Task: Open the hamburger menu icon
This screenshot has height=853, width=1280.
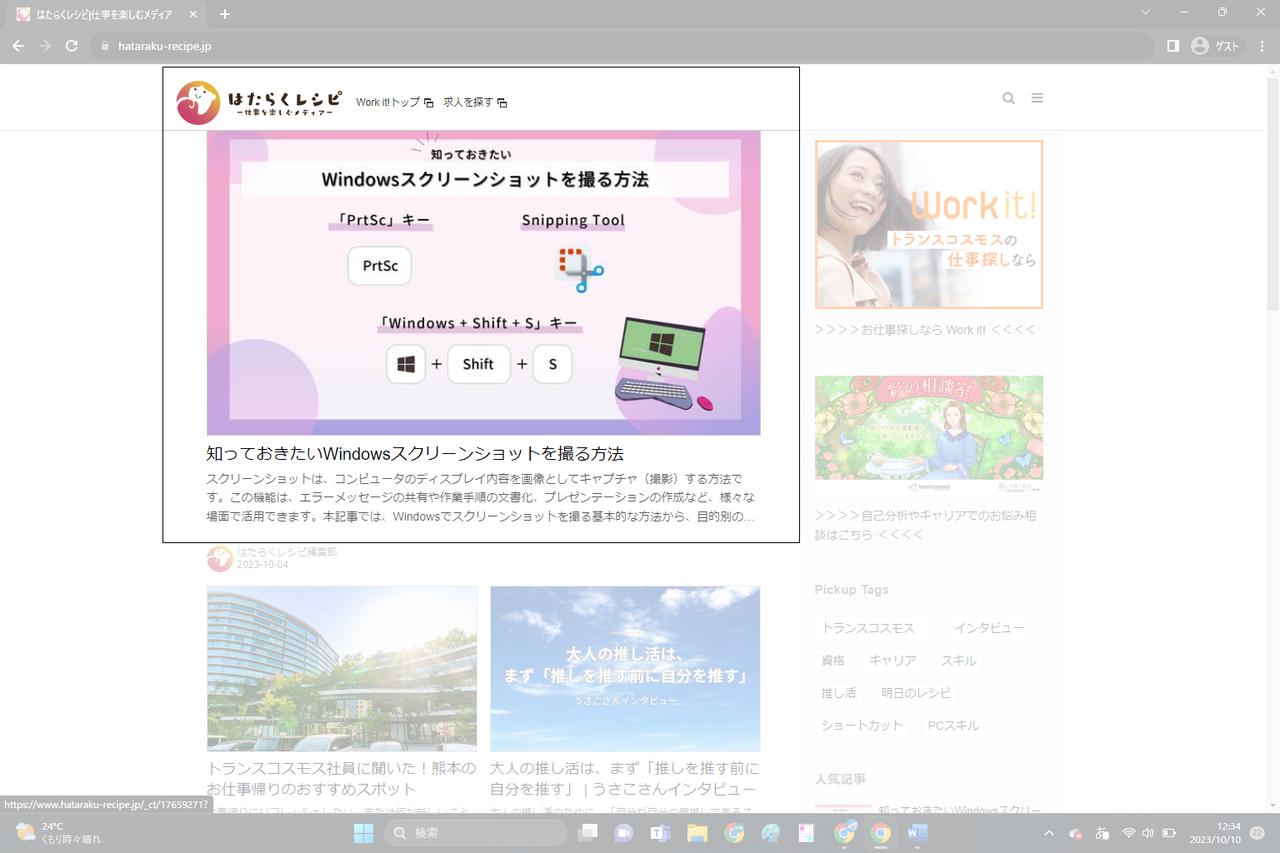Action: [x=1037, y=98]
